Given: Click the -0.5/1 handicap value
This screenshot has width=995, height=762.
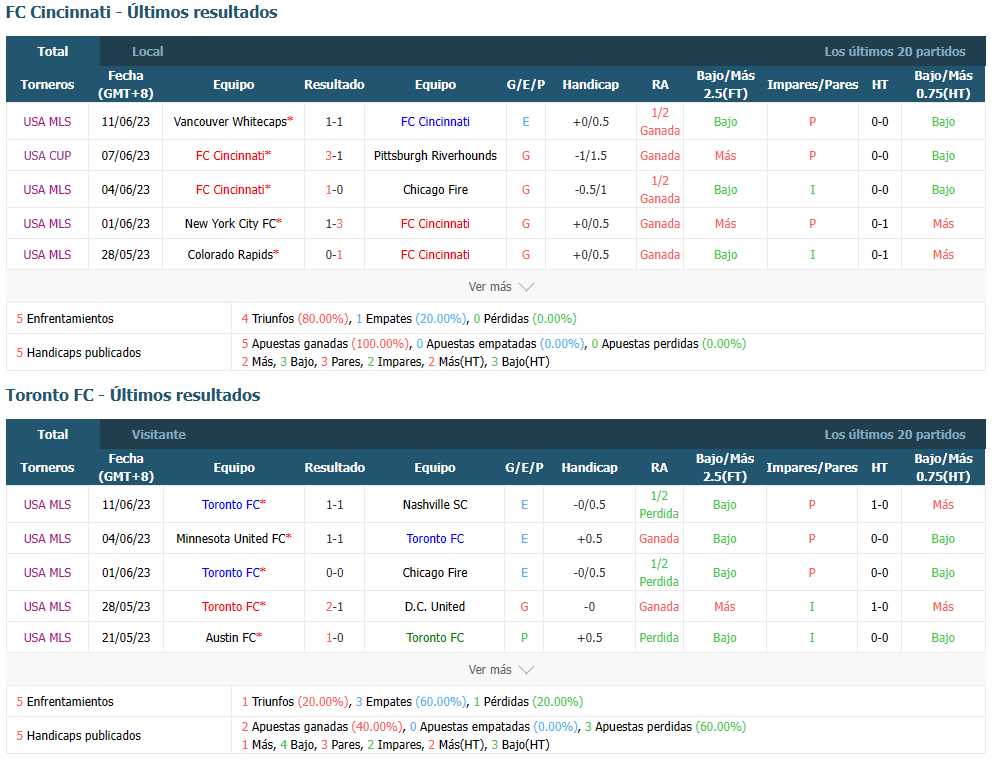Looking at the screenshot, I should click(591, 190).
